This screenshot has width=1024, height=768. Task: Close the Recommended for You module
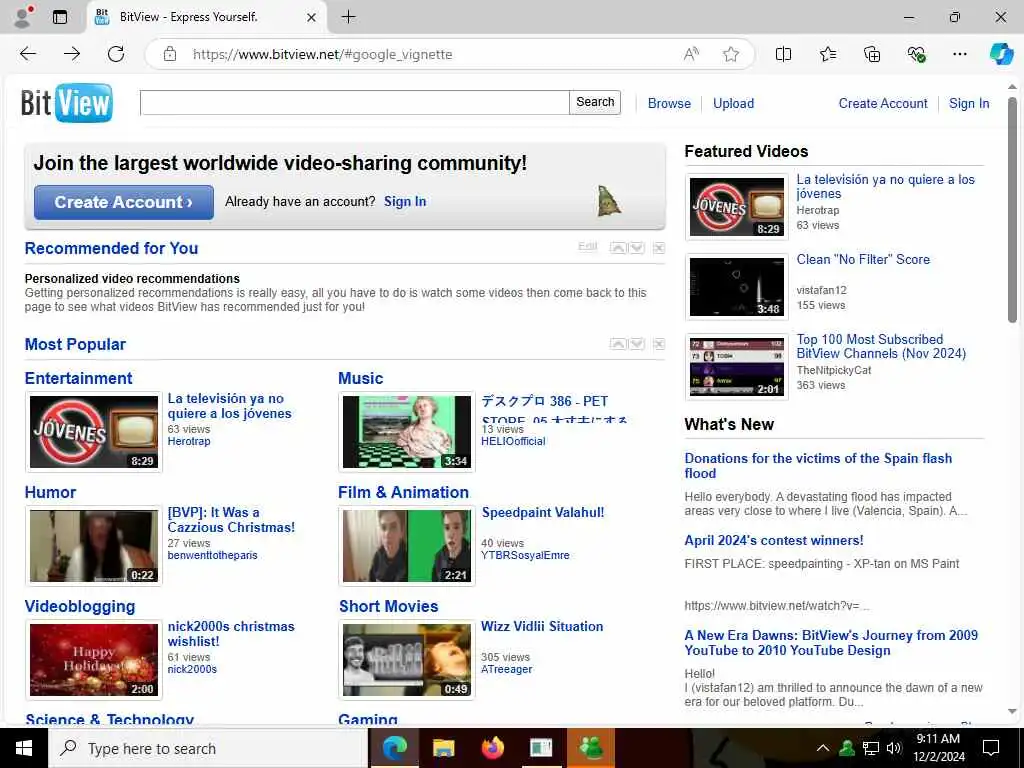point(659,248)
